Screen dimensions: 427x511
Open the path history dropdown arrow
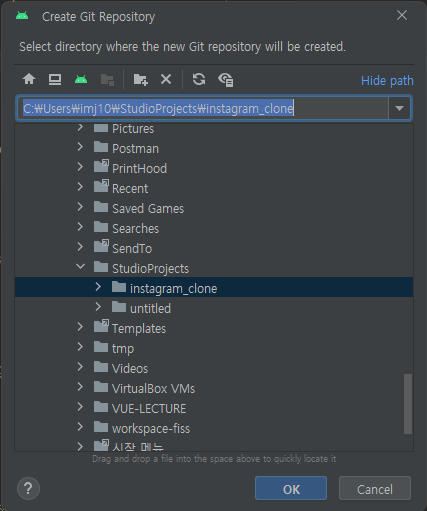399,108
